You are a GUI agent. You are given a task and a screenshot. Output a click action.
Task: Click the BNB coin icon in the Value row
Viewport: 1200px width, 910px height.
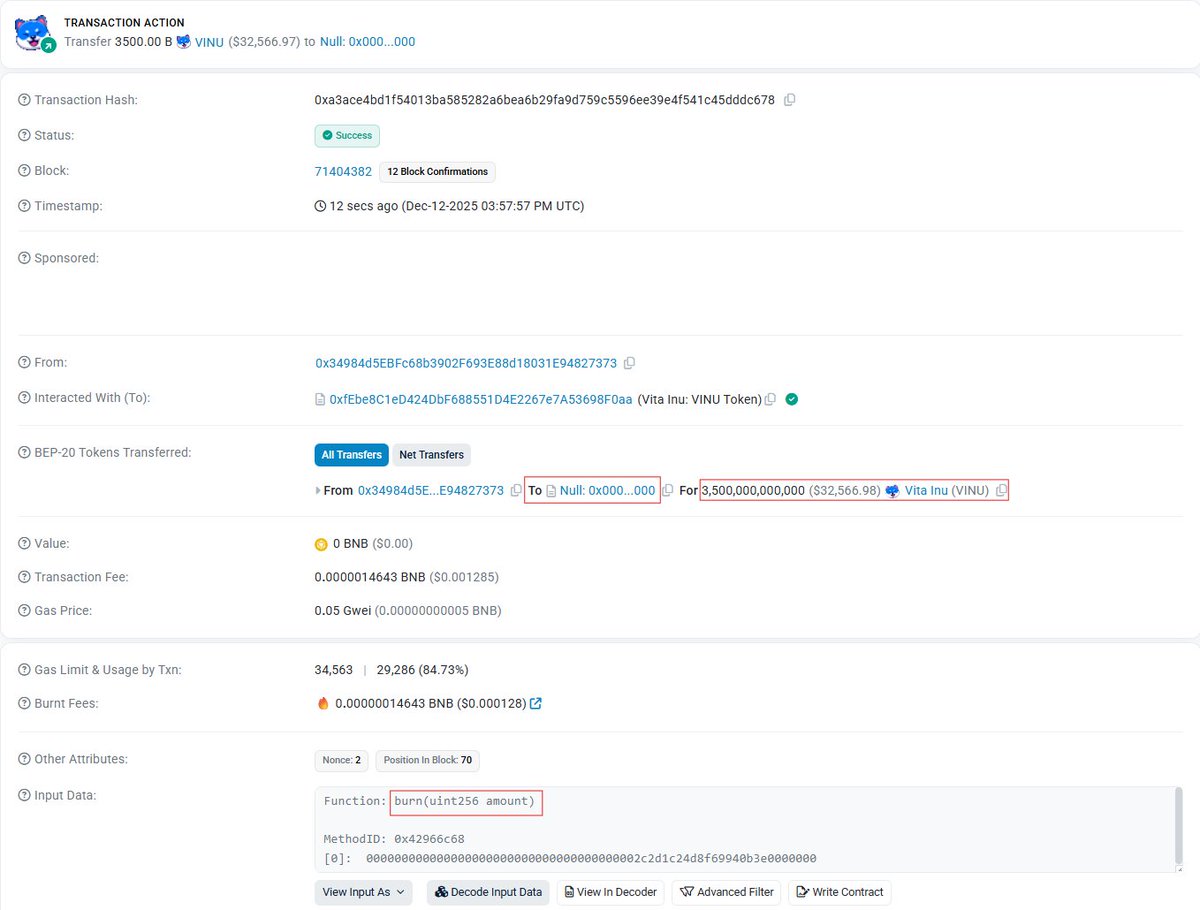pos(322,543)
